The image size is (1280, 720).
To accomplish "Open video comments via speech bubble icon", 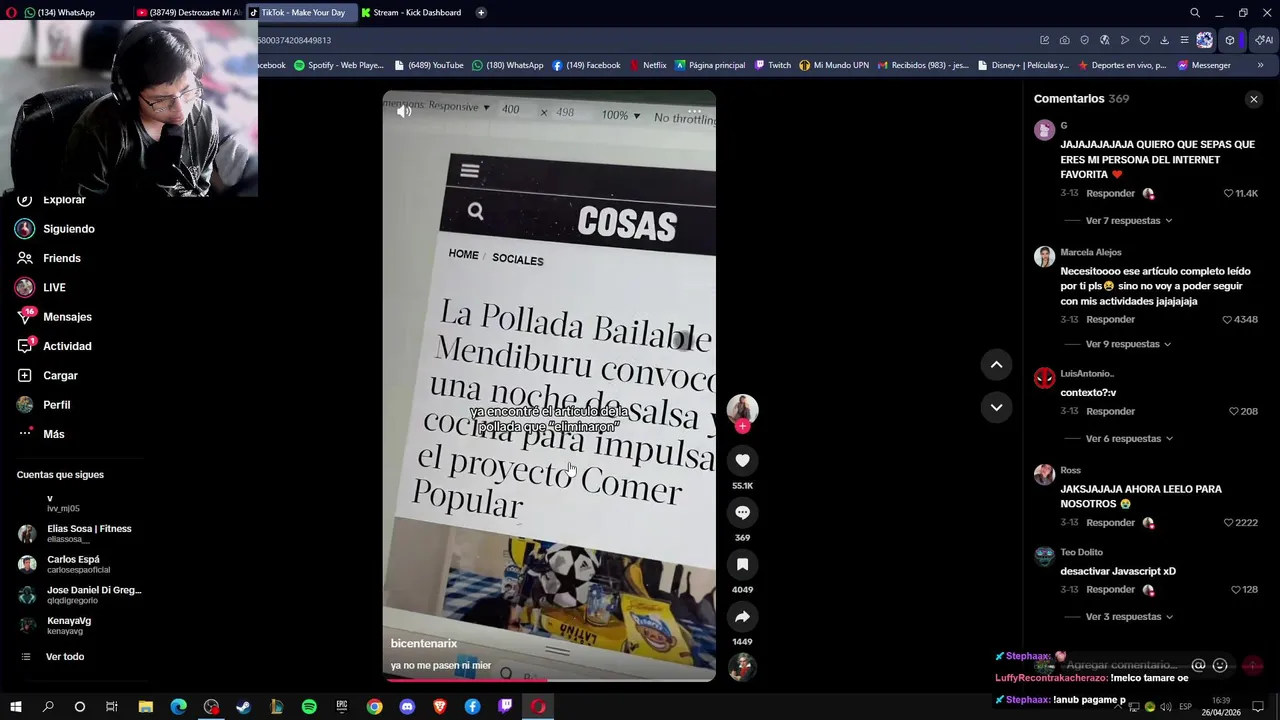I will pos(742,512).
